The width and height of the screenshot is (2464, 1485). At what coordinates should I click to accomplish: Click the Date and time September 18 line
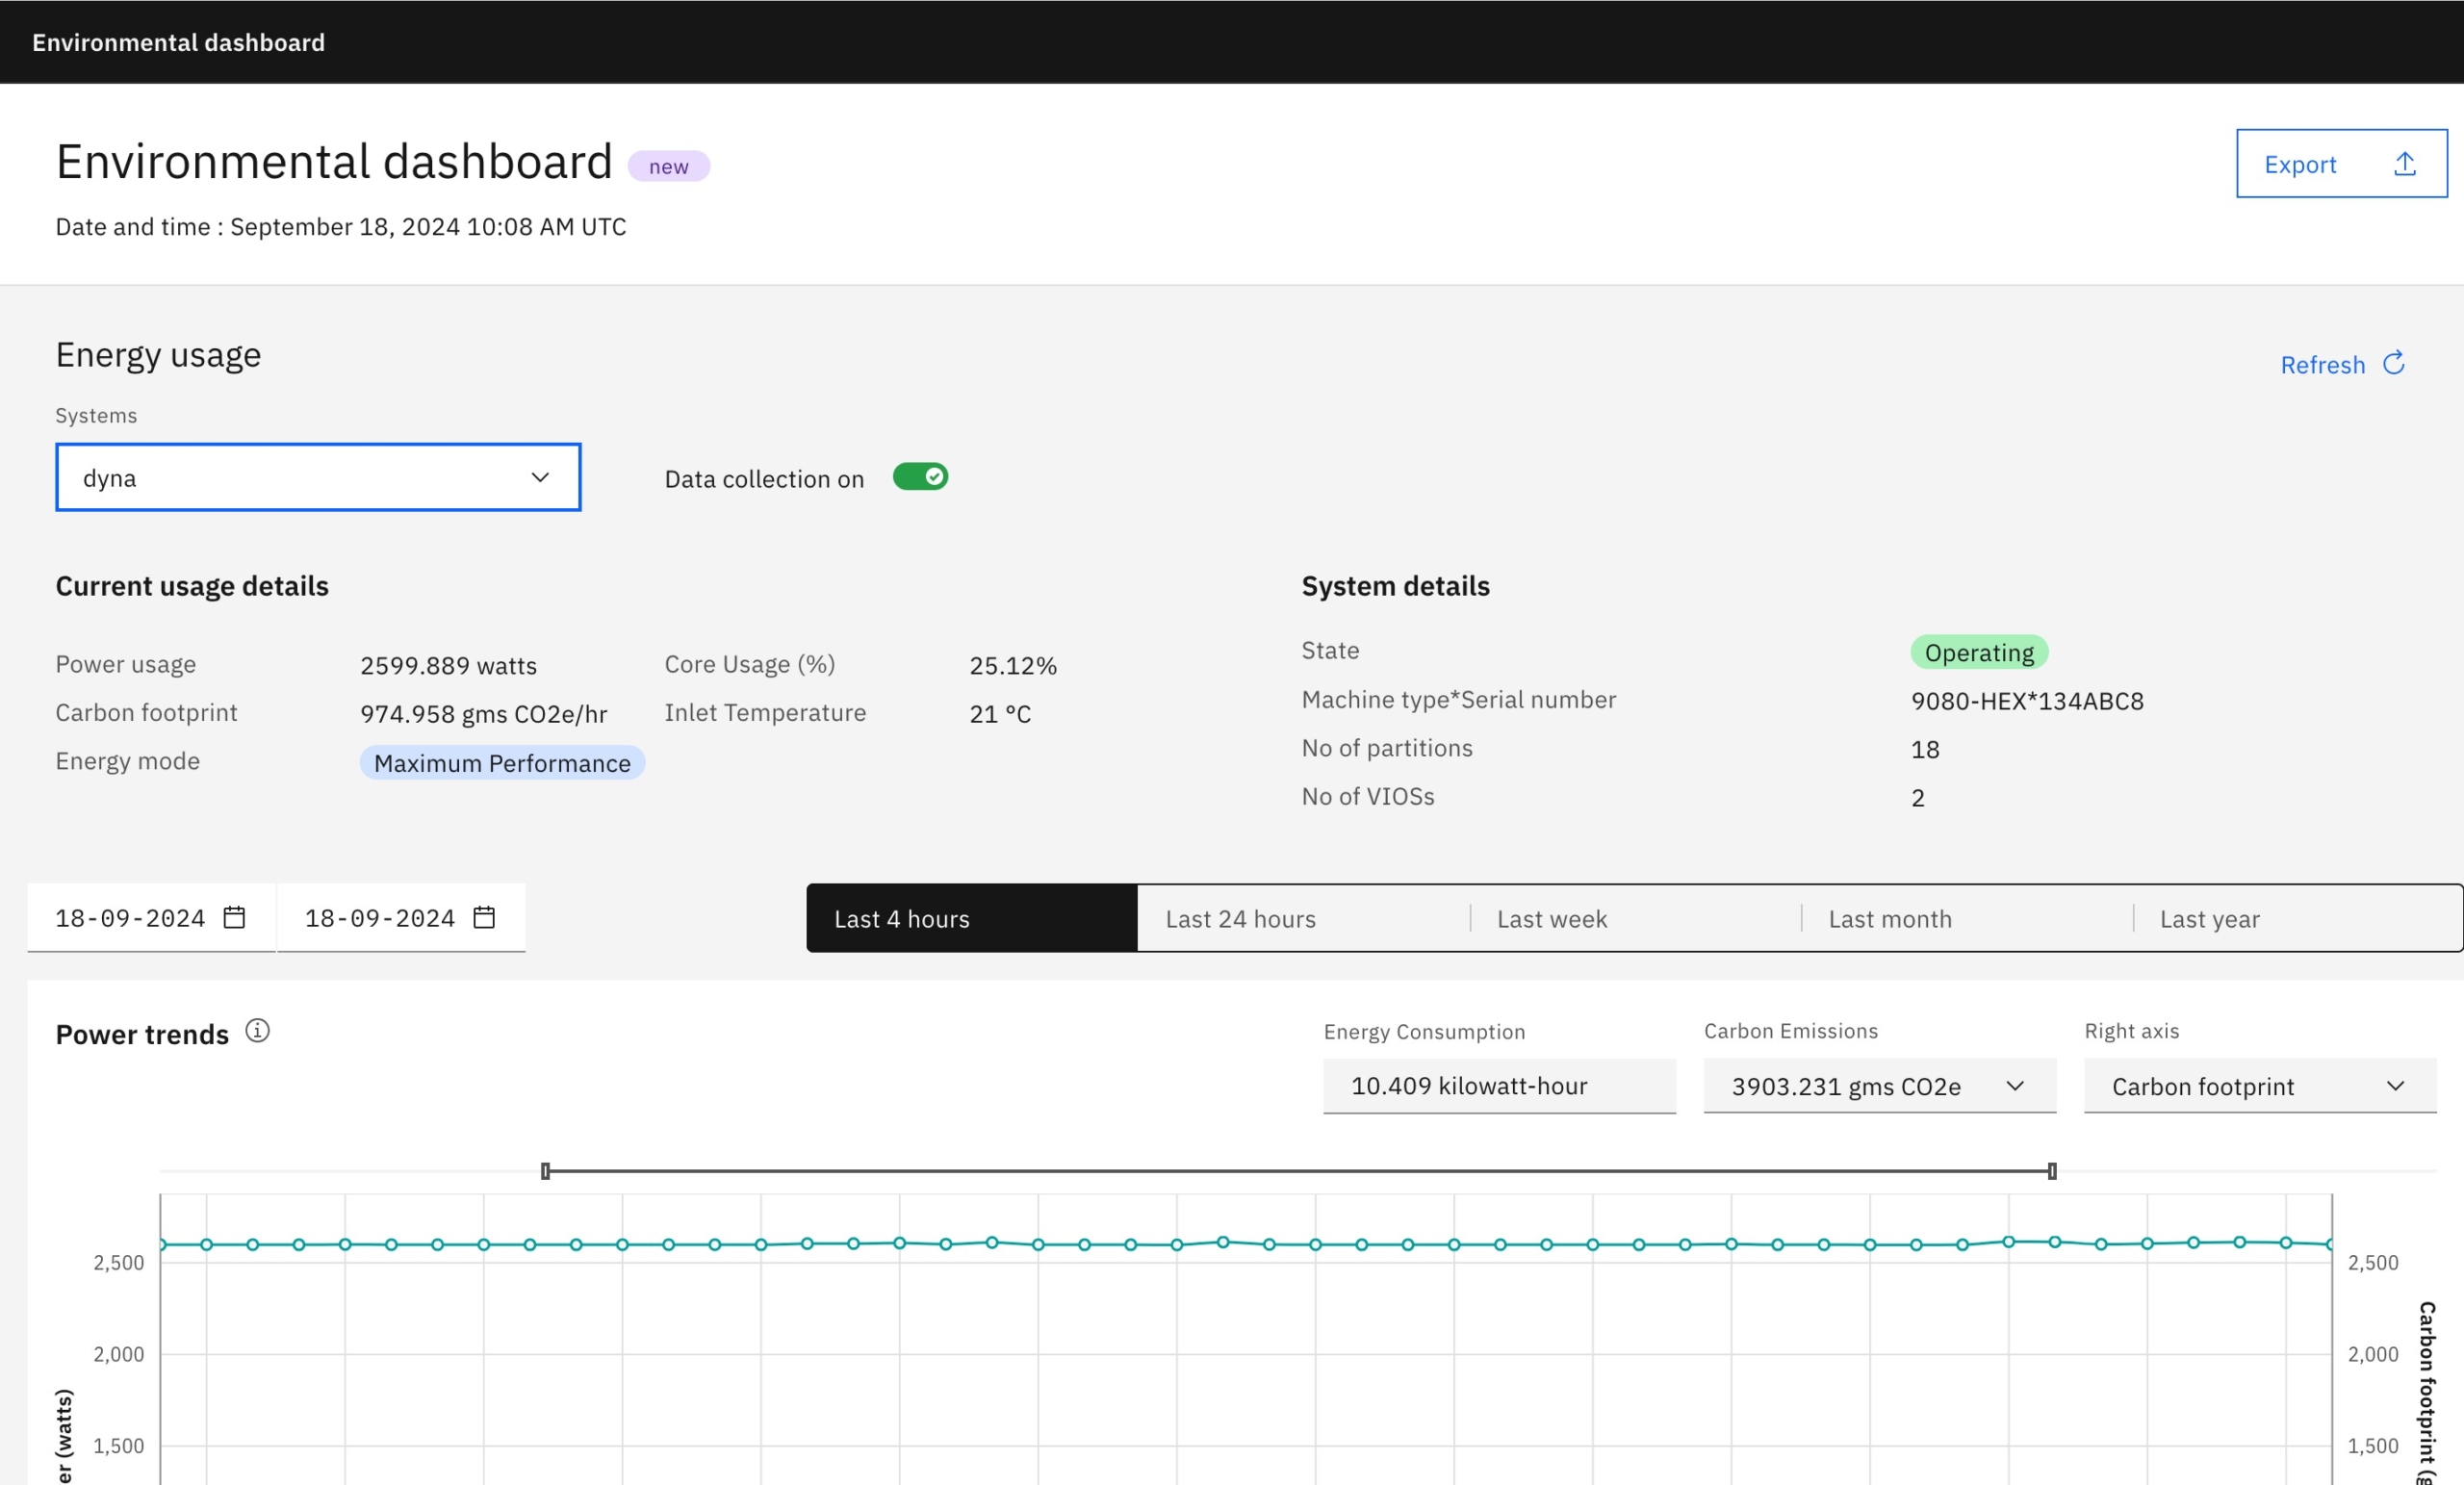(x=341, y=226)
